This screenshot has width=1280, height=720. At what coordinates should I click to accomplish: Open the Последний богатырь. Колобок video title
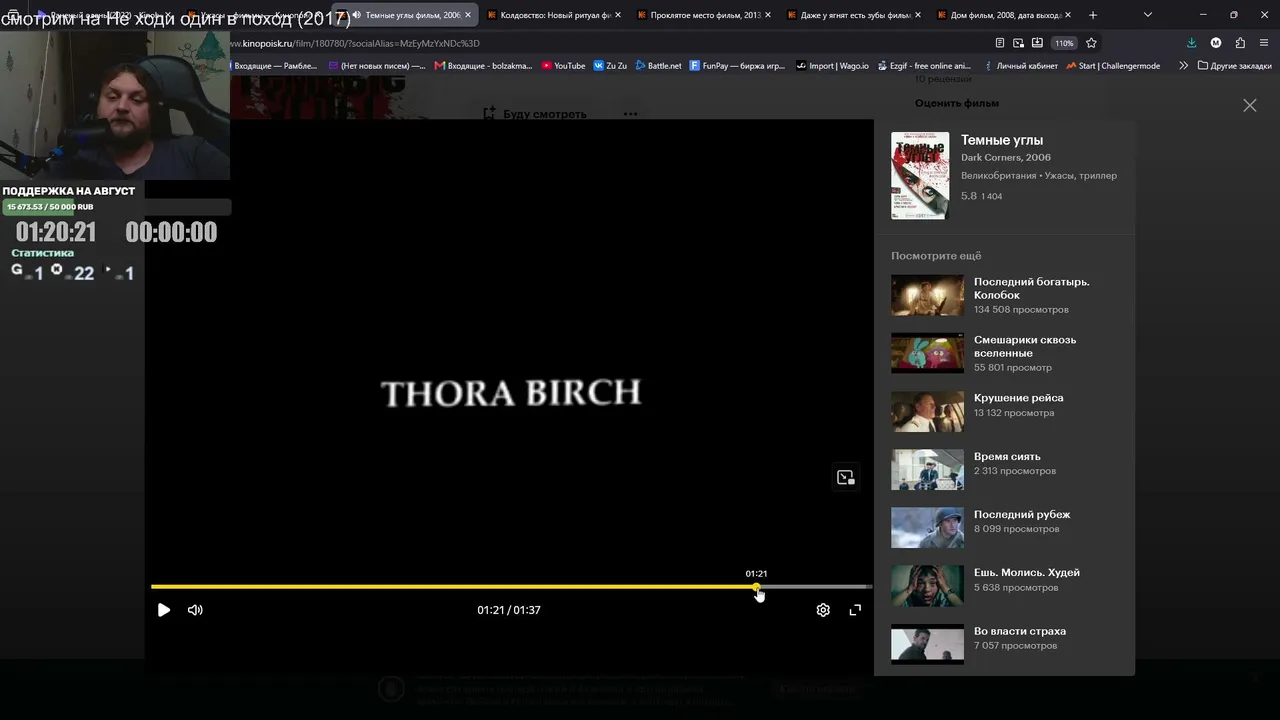click(1032, 288)
